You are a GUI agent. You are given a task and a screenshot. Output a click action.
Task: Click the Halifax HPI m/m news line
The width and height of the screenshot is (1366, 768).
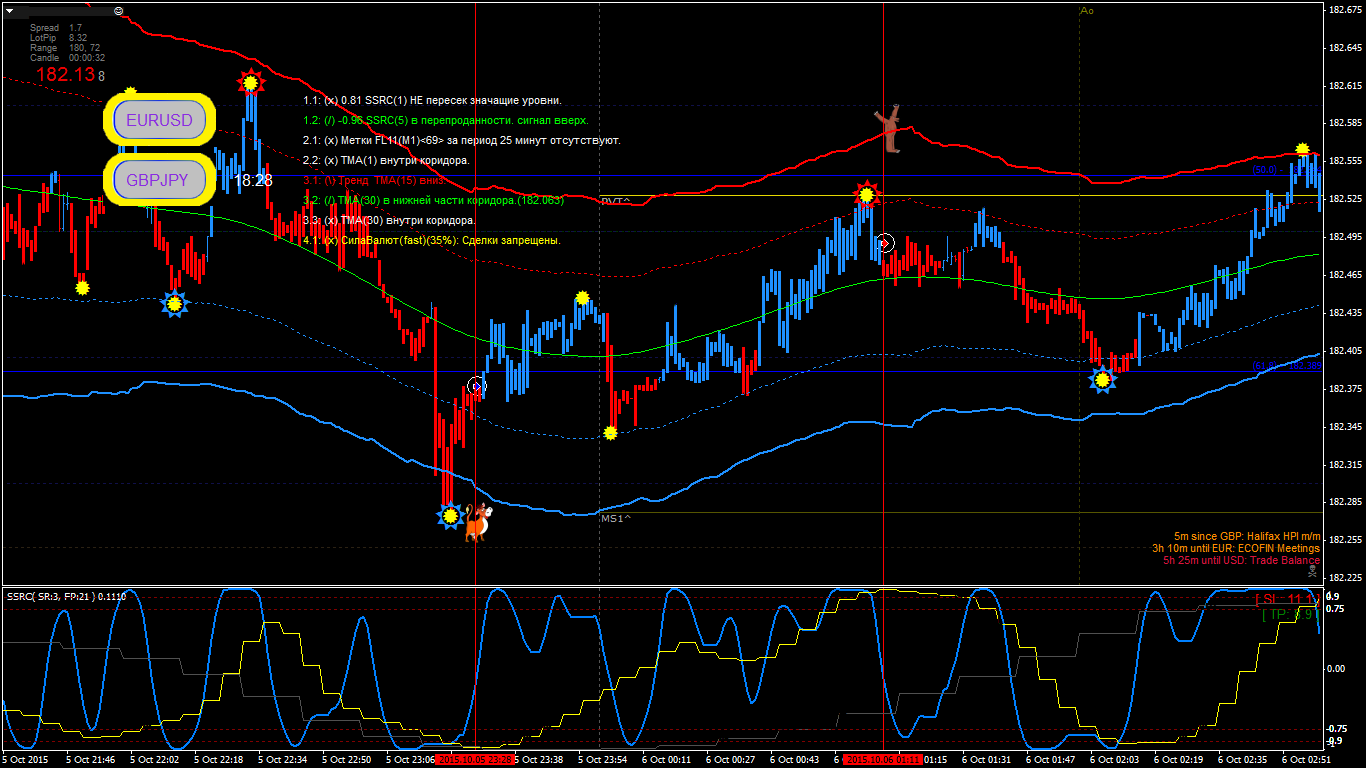(1246, 537)
